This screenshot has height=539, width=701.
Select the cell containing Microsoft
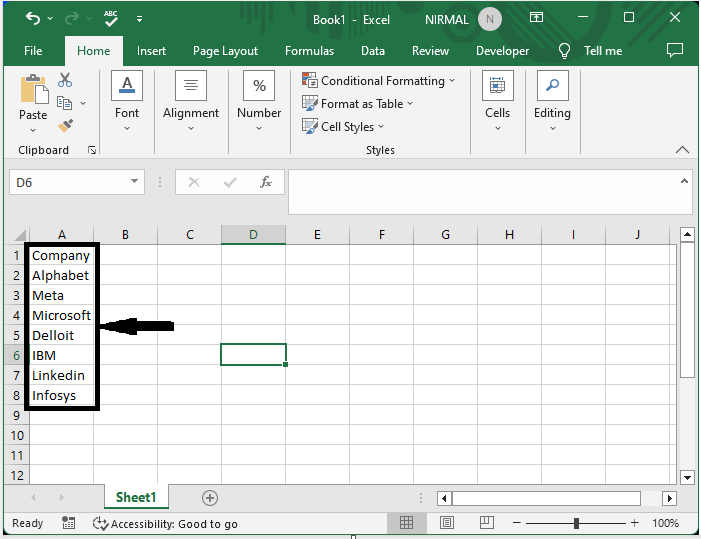coord(62,316)
